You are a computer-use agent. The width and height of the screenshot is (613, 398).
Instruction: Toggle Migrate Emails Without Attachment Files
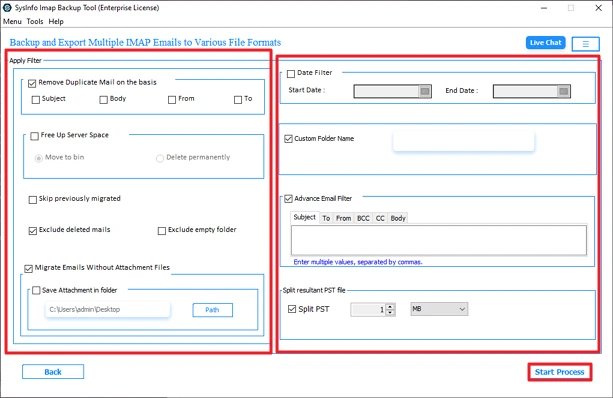29,269
